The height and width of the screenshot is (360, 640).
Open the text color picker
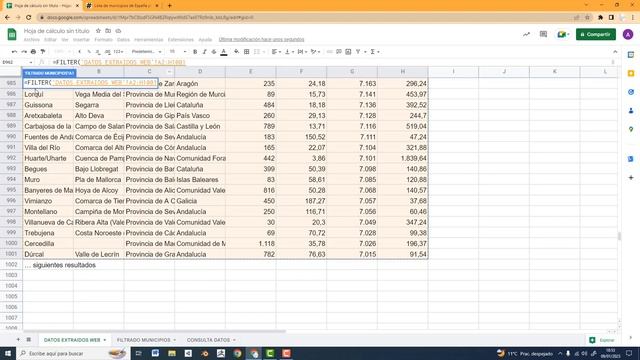coord(224,52)
